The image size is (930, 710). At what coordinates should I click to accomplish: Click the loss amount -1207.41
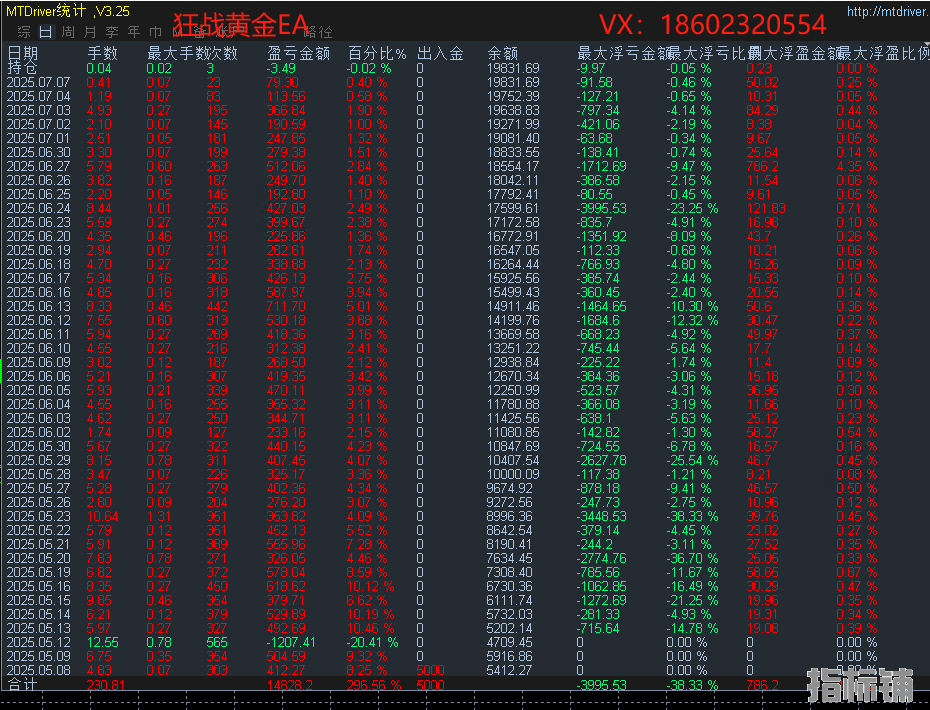point(291,642)
